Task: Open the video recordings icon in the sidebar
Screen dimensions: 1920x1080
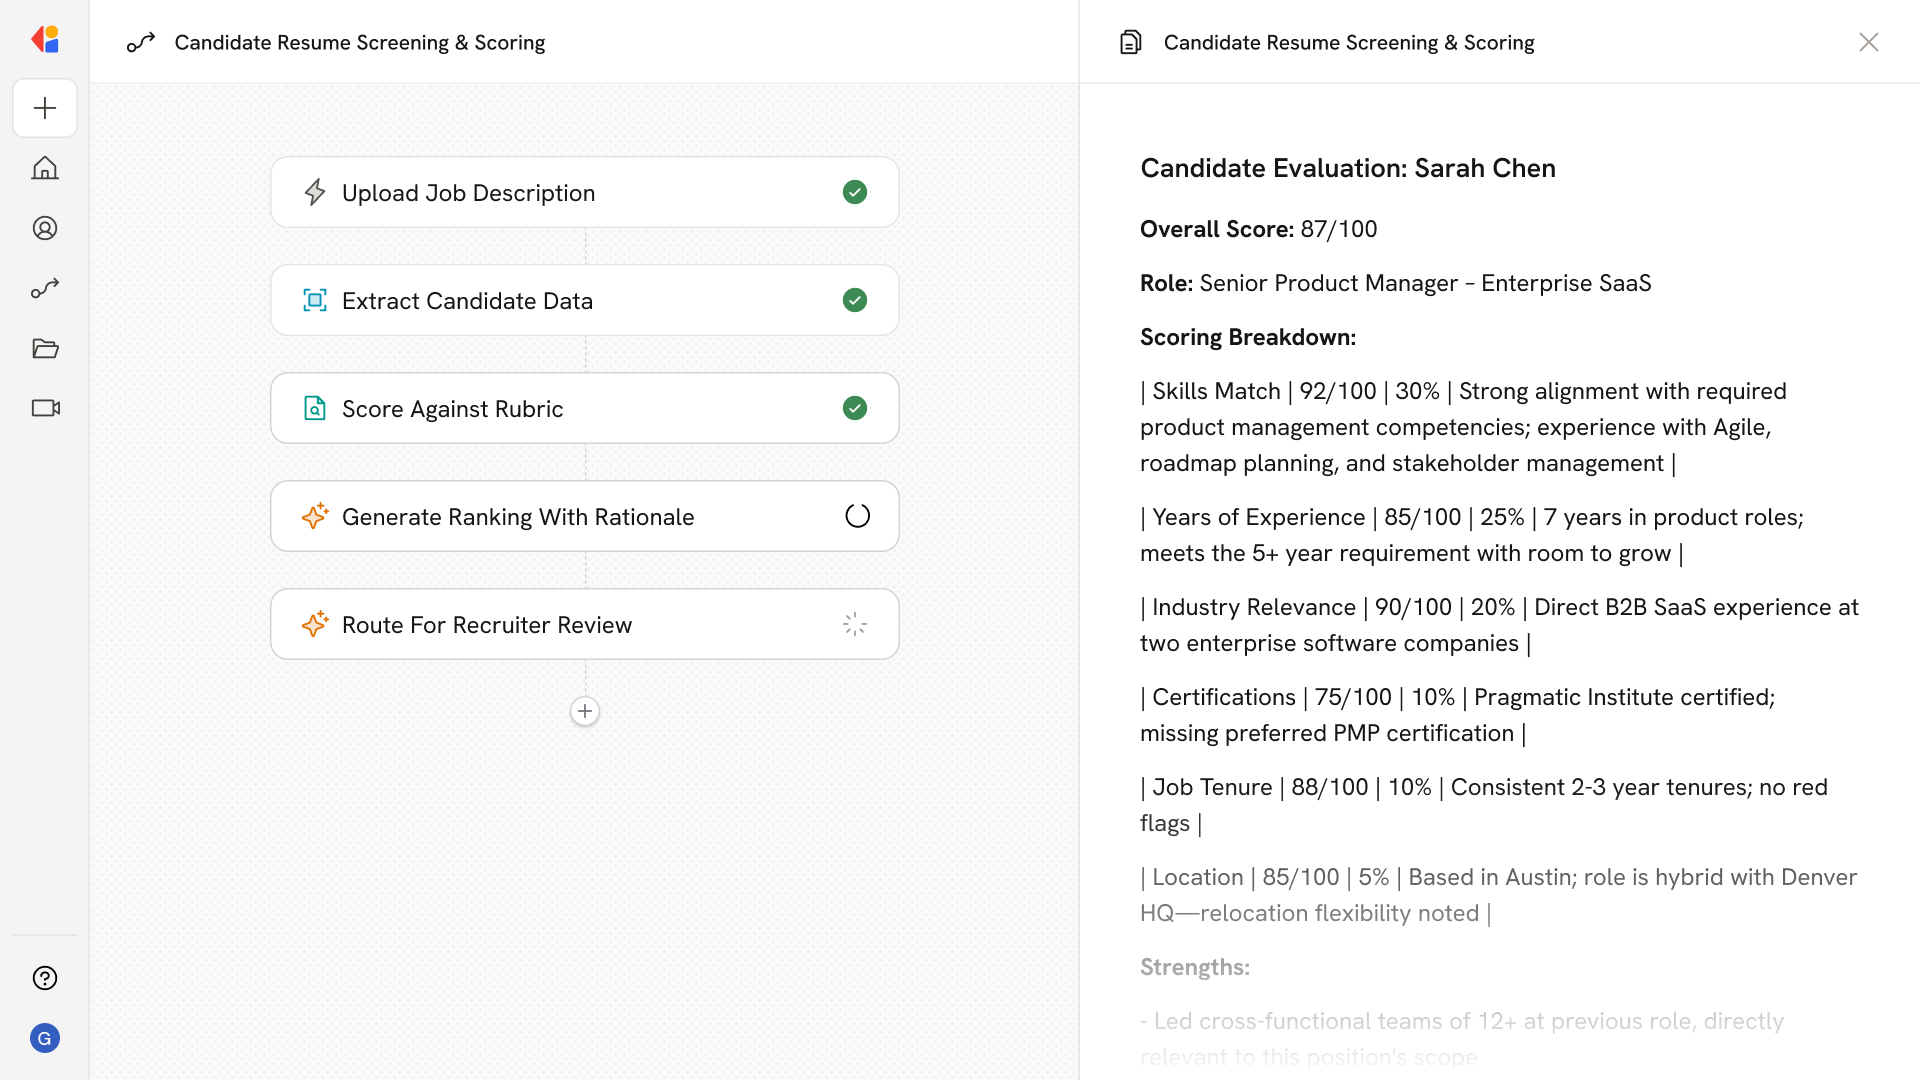Action: [x=45, y=408]
